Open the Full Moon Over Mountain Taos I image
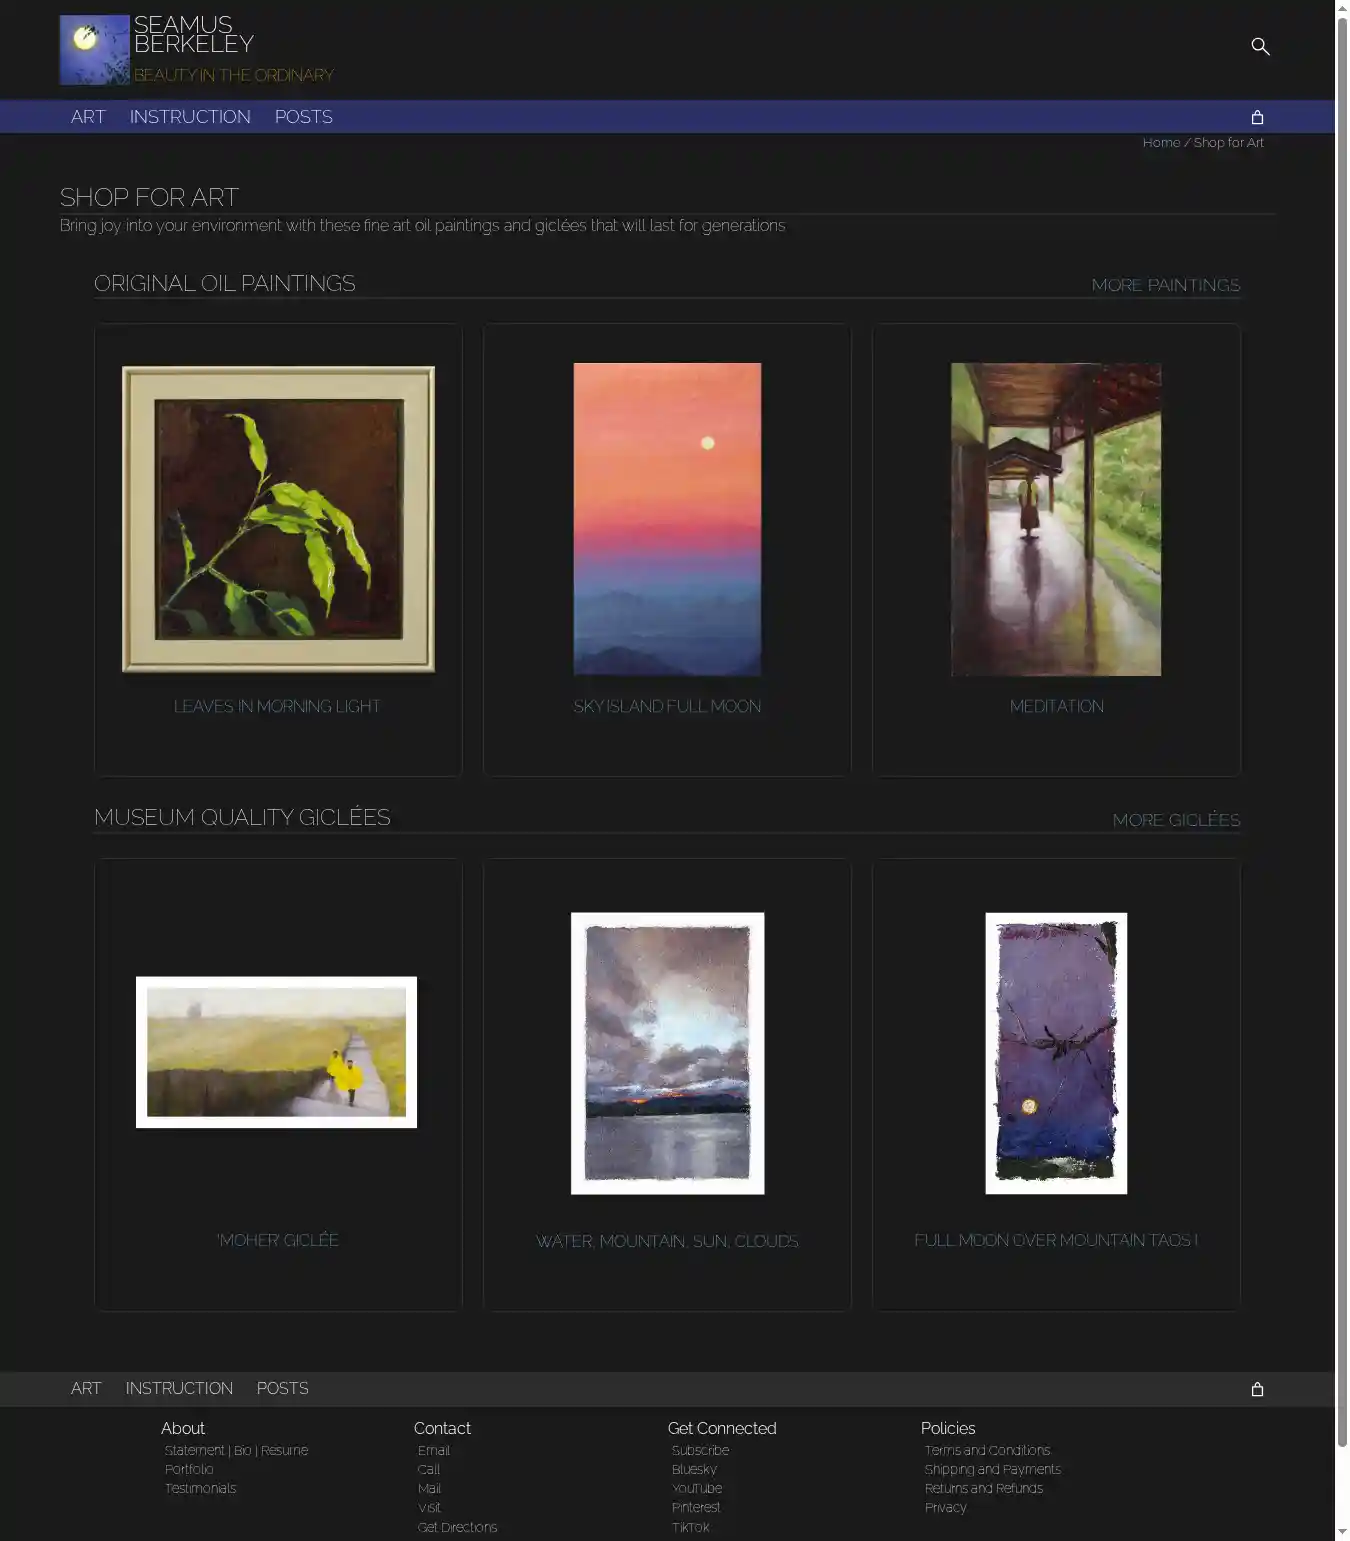This screenshot has width=1350, height=1541. tap(1056, 1053)
